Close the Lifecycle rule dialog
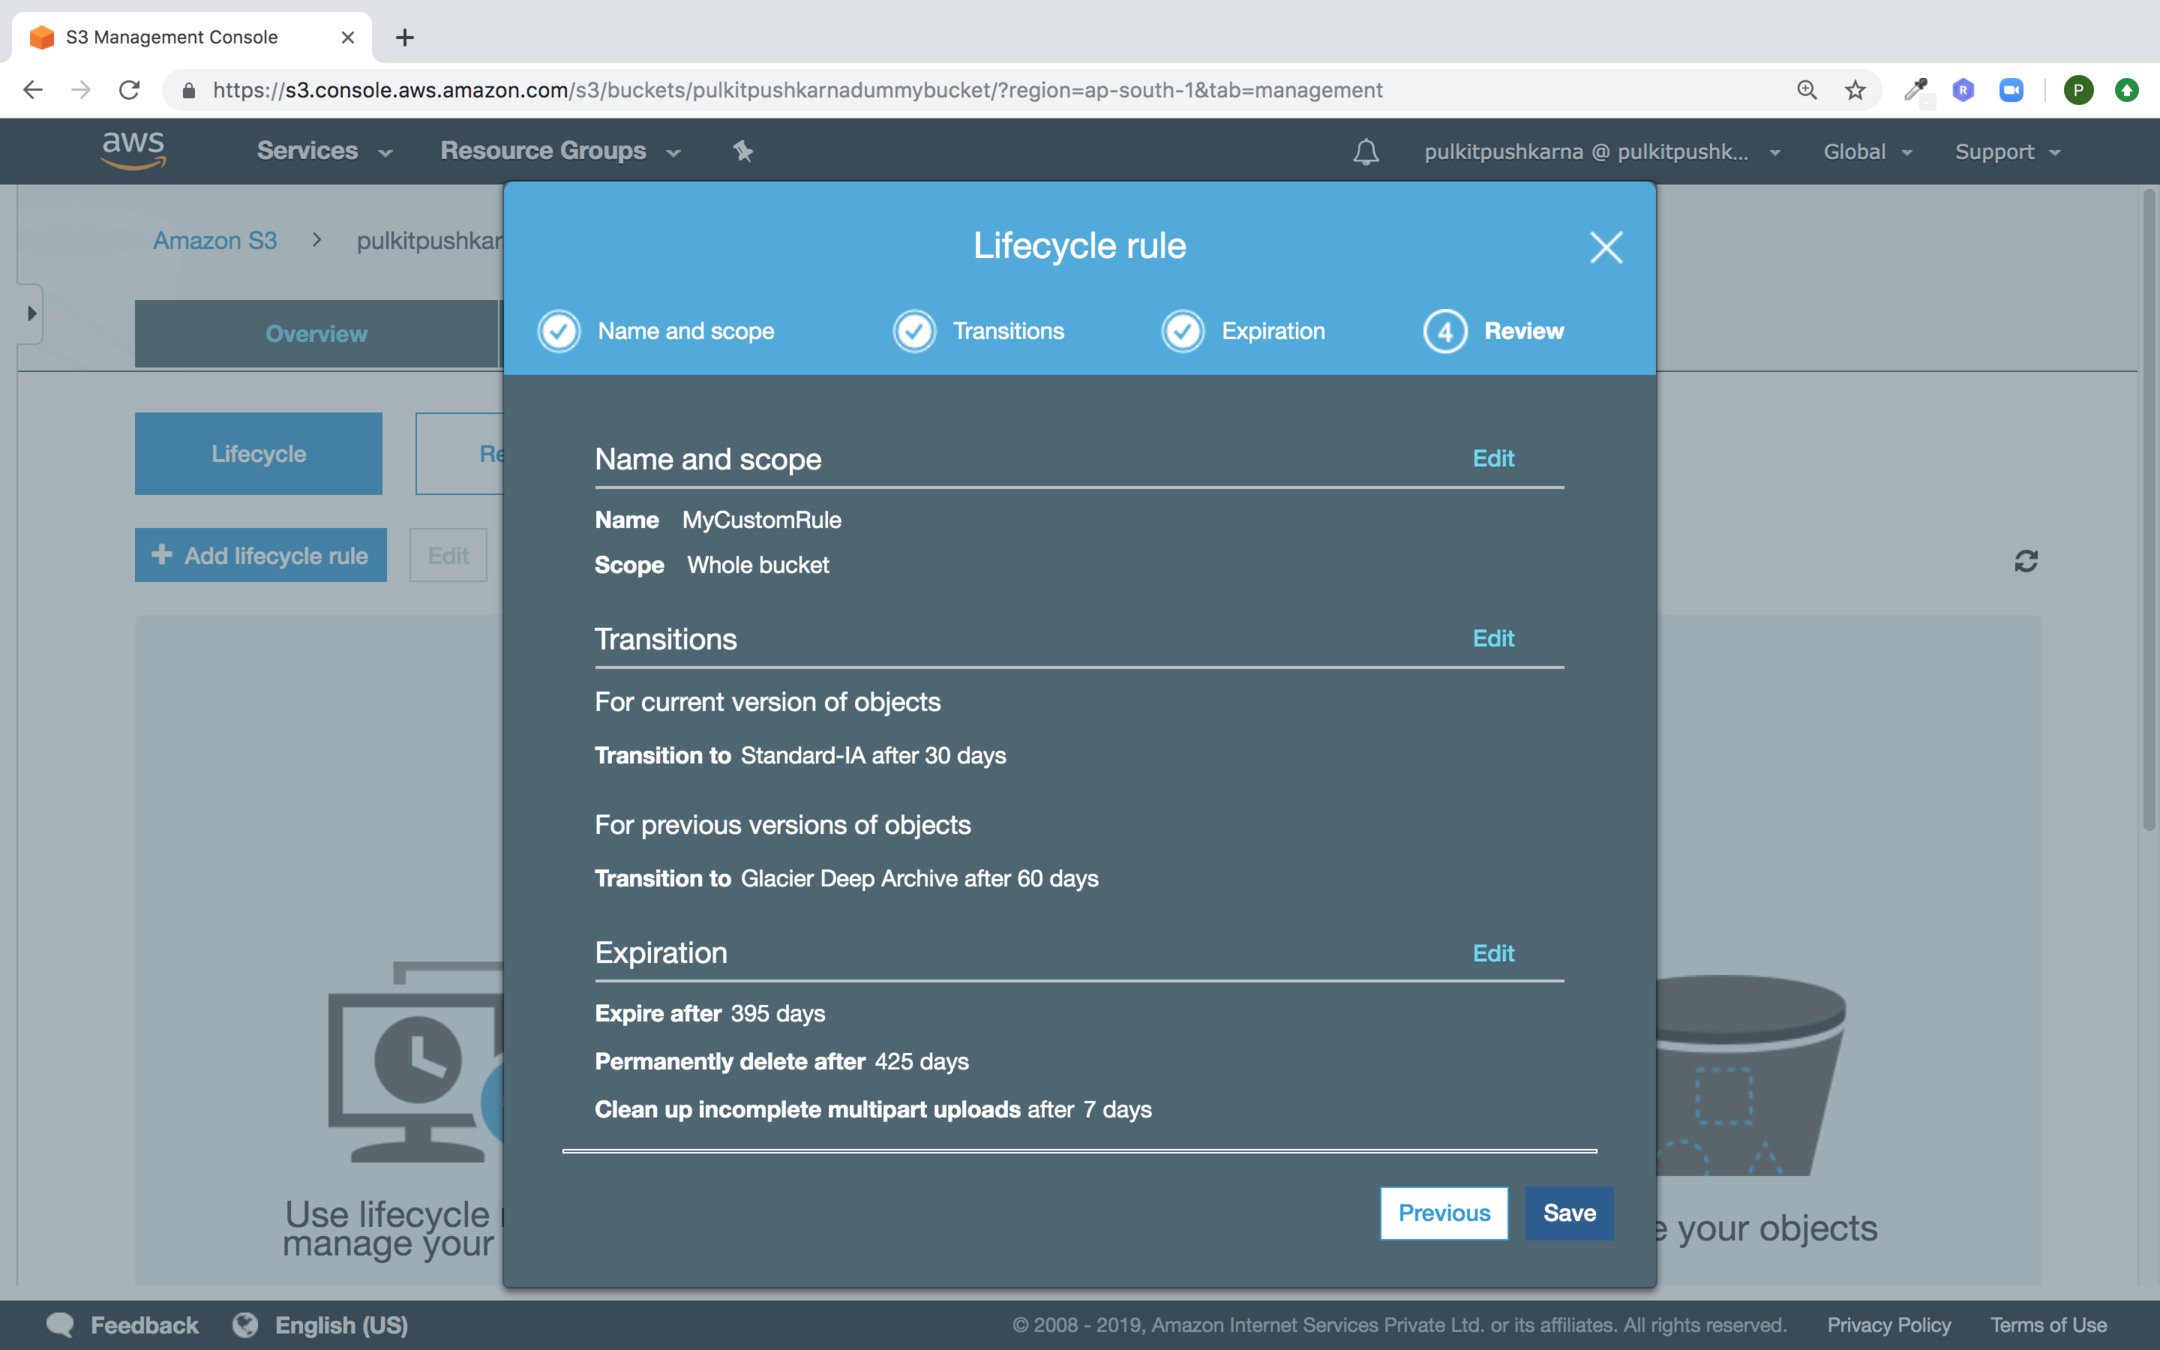 point(1606,247)
